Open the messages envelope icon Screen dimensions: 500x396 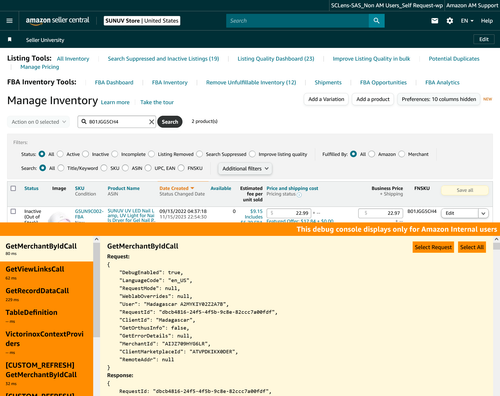click(x=435, y=21)
